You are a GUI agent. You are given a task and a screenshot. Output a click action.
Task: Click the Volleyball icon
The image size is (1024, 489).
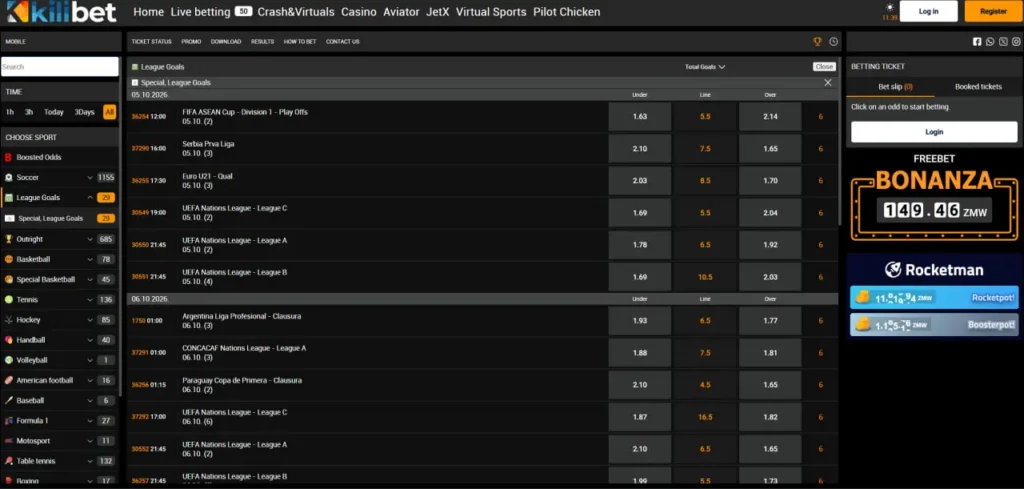pos(8,360)
